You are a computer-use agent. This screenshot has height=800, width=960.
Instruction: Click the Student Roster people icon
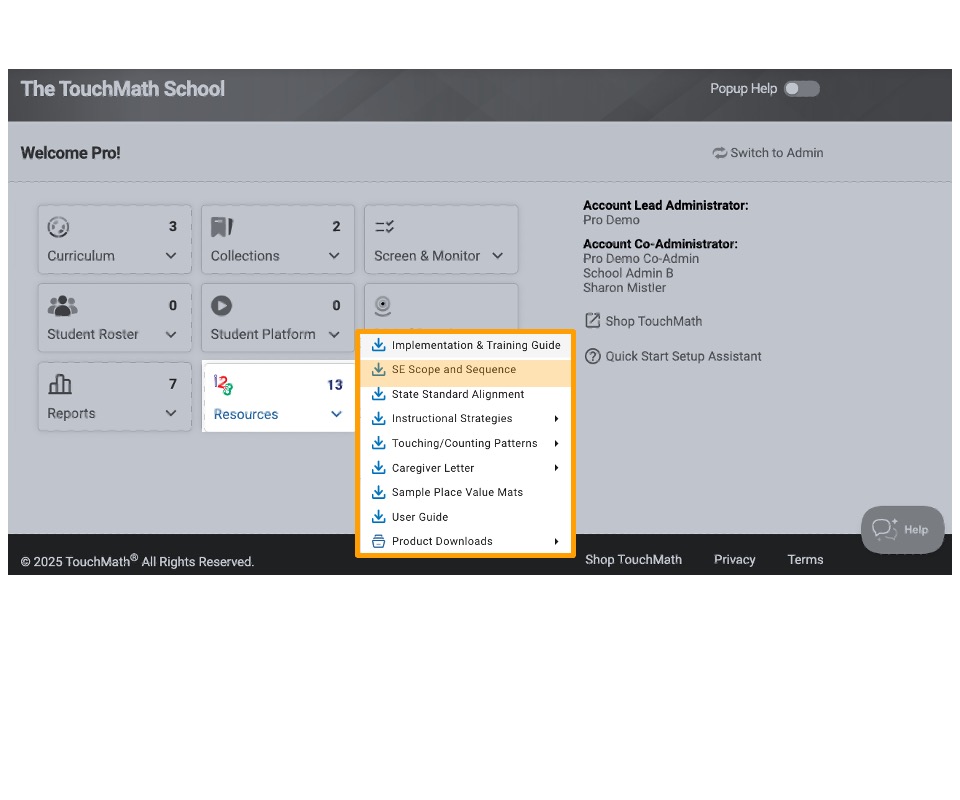62,305
